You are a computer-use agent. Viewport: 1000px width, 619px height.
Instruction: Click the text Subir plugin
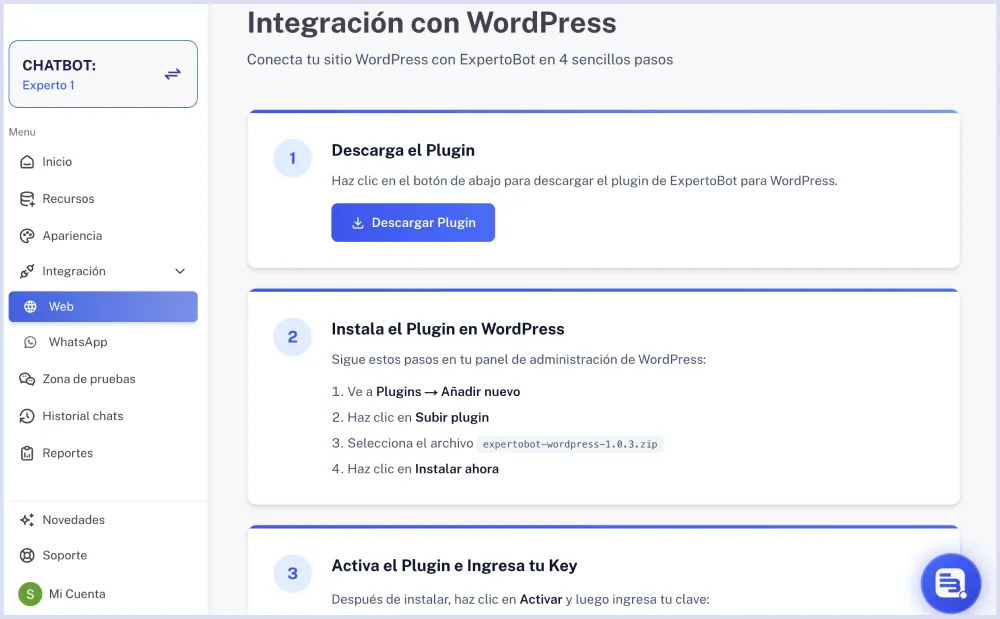tap(452, 418)
